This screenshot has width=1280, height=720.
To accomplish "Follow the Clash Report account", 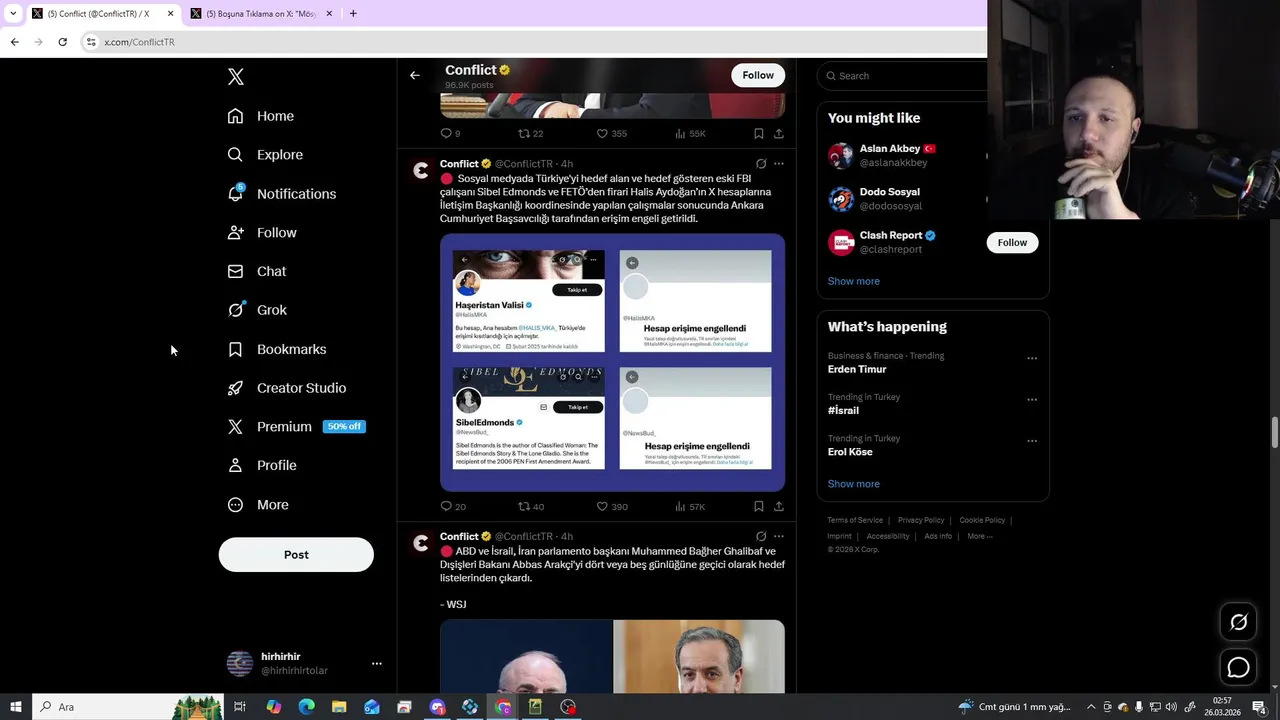I will [x=1012, y=243].
